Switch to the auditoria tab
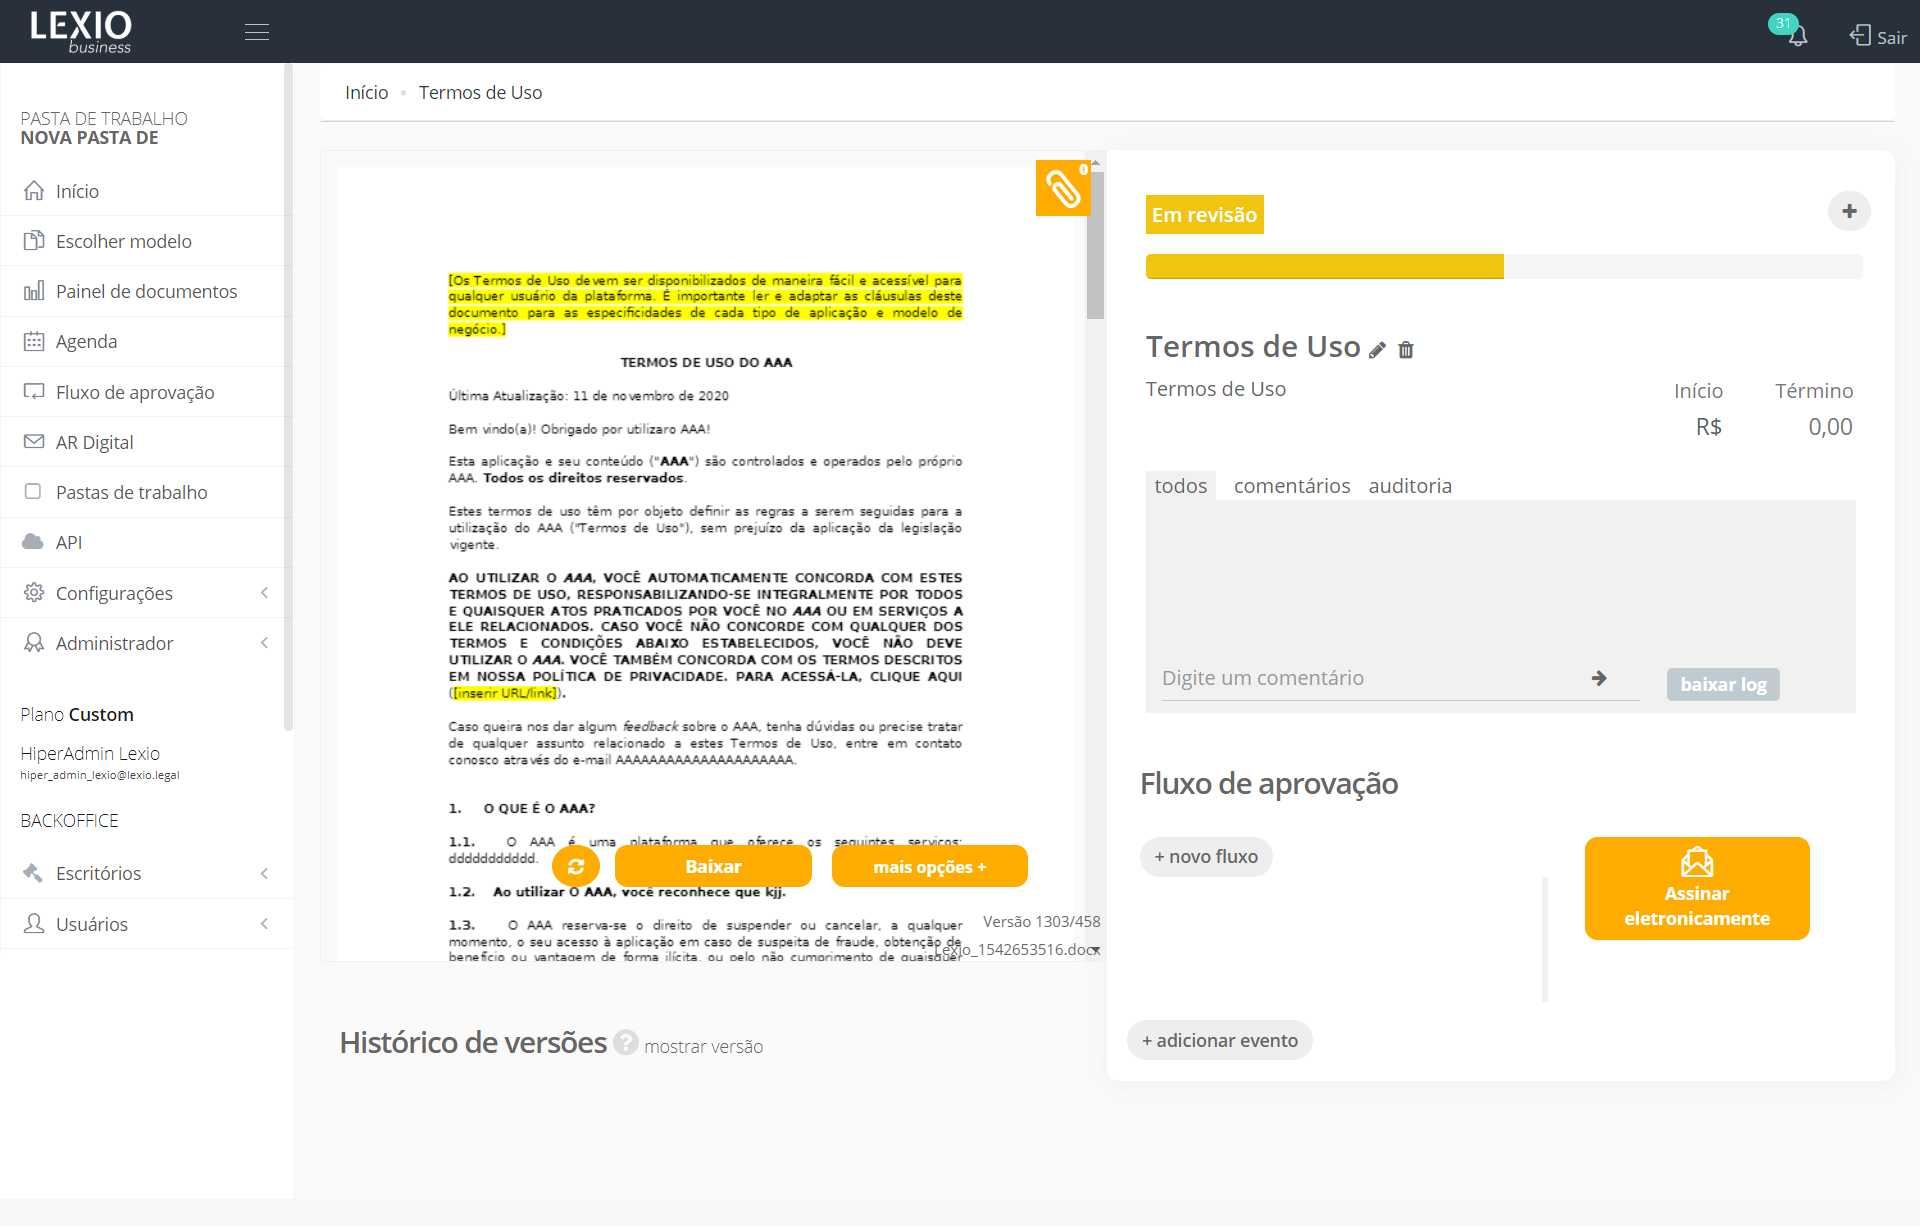Viewport: 1920px width, 1226px height. [1410, 486]
